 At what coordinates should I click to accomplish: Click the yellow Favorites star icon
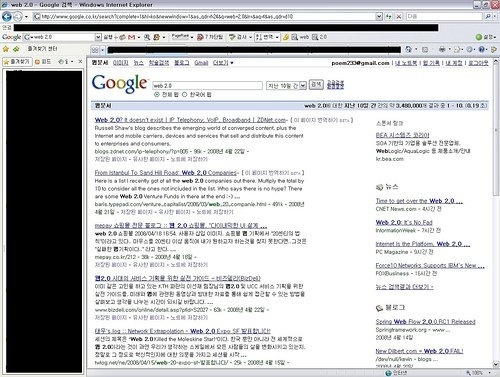click(x=6, y=49)
